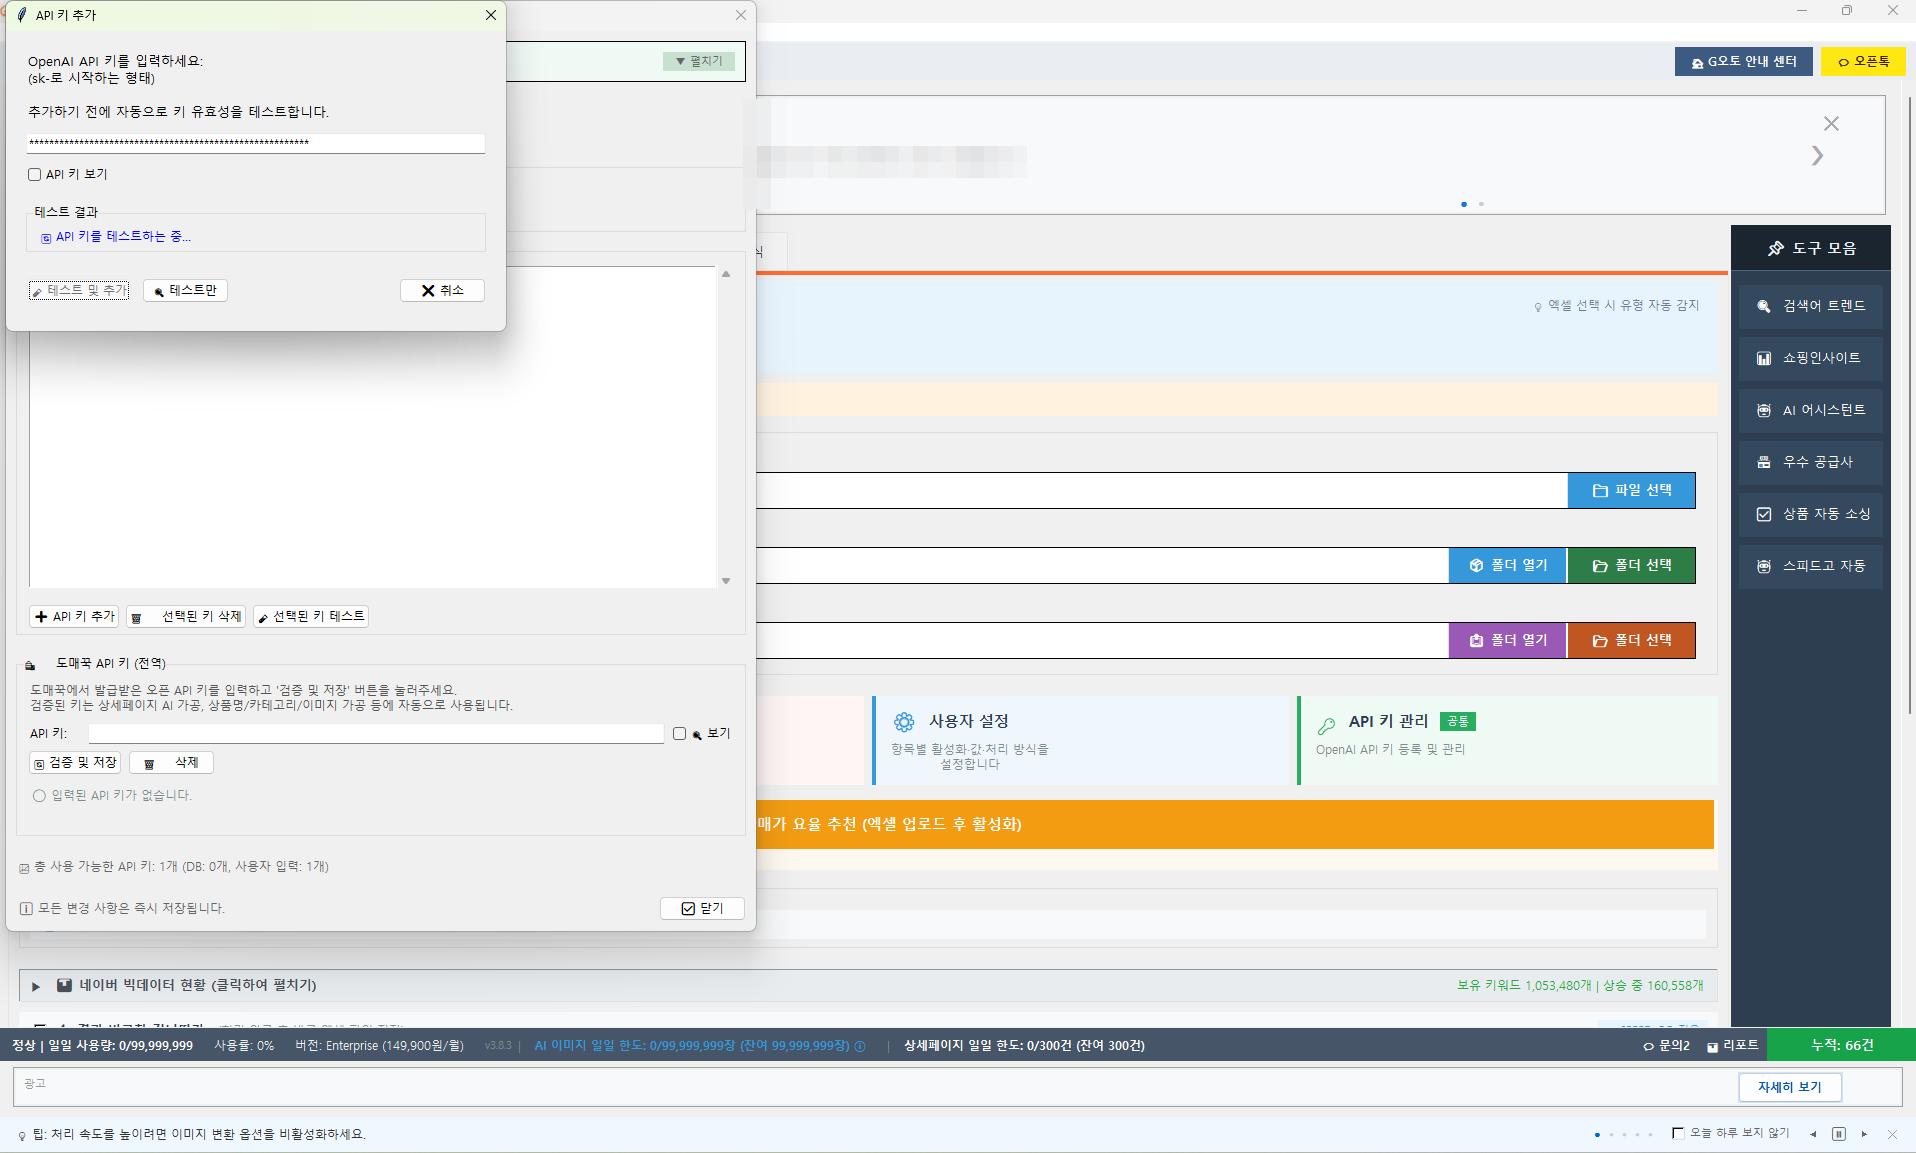Click the 검증 및 저장 button

pos(75,763)
